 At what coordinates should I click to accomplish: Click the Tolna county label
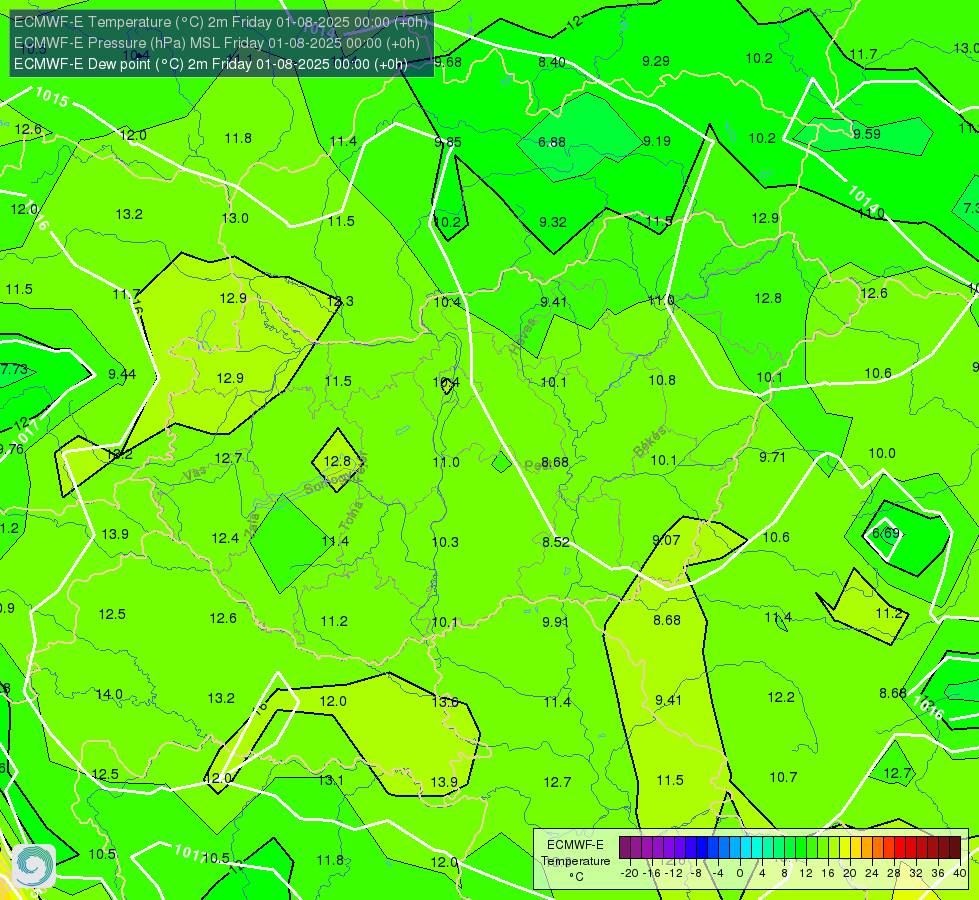pyautogui.click(x=350, y=517)
